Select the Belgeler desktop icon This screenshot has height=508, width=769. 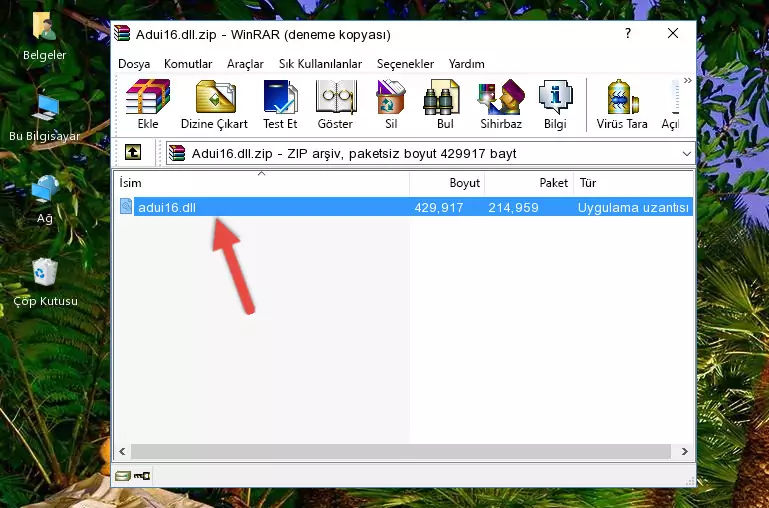[44, 37]
